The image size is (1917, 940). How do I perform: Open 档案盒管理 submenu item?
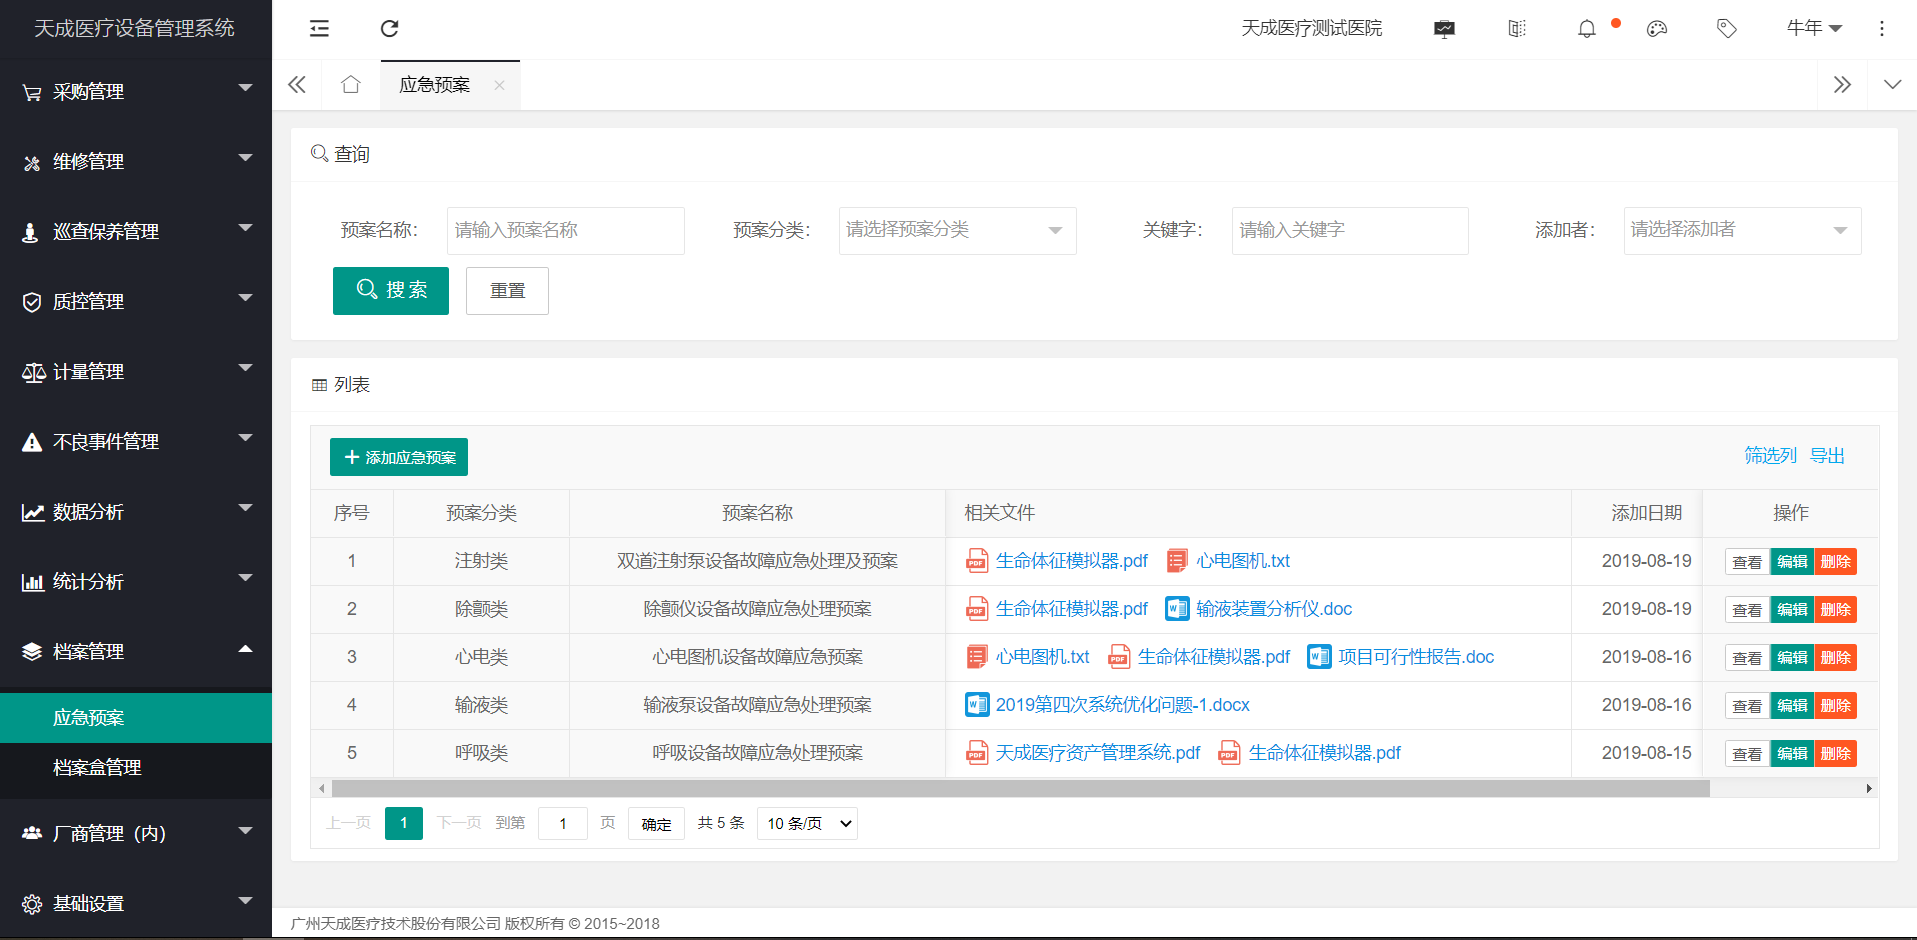tap(136, 768)
